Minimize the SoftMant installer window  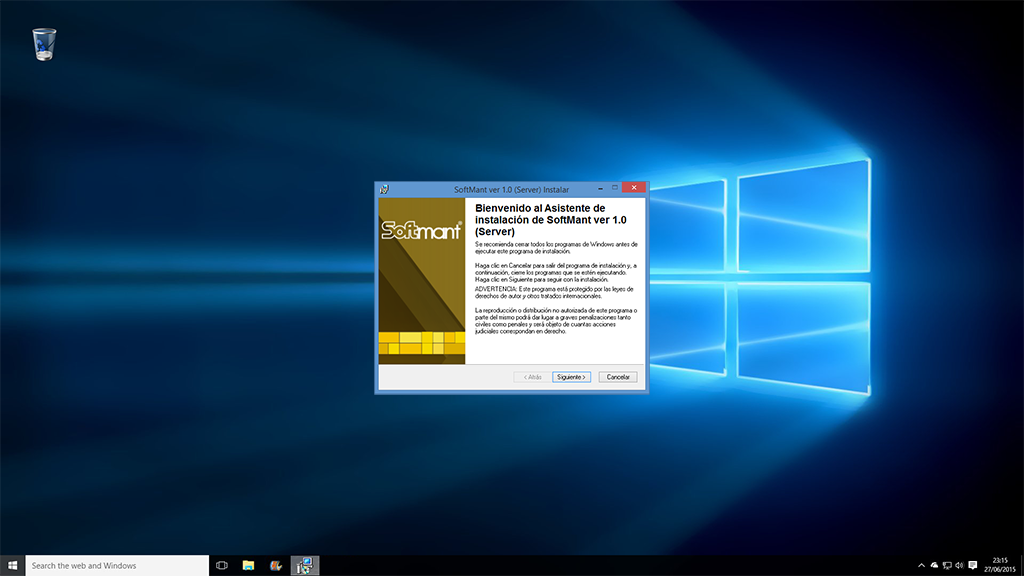point(599,188)
